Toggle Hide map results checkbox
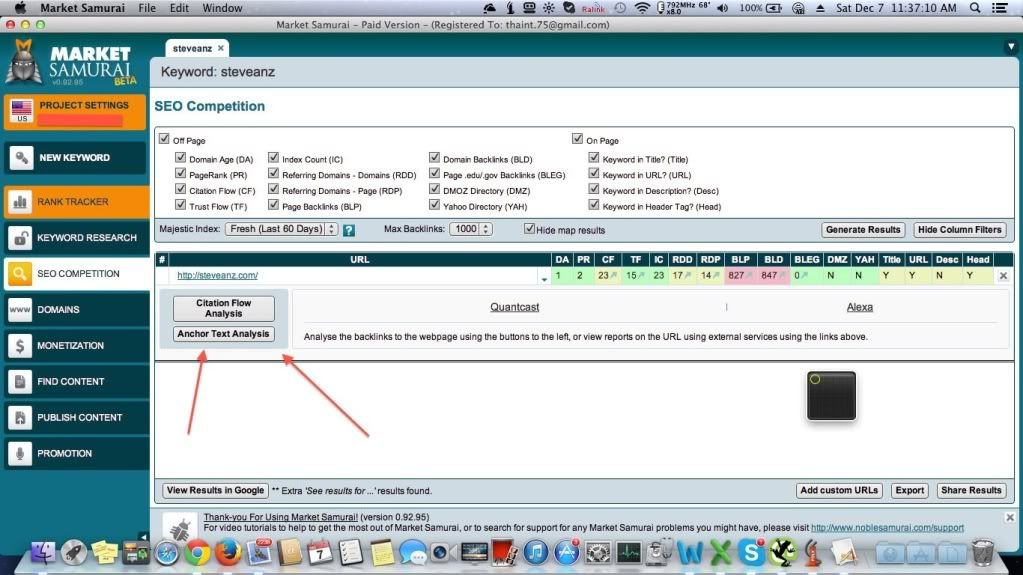1023x575 pixels. [529, 228]
